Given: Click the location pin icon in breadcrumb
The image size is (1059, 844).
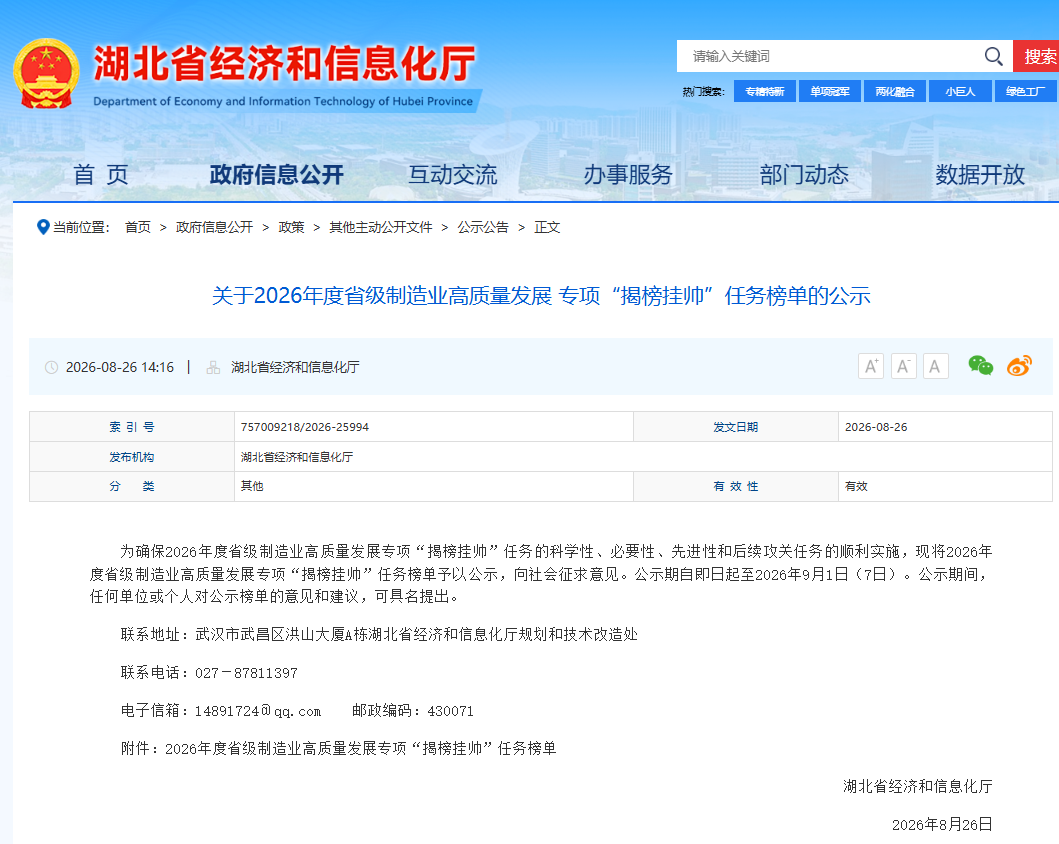Looking at the screenshot, I should tap(43, 228).
